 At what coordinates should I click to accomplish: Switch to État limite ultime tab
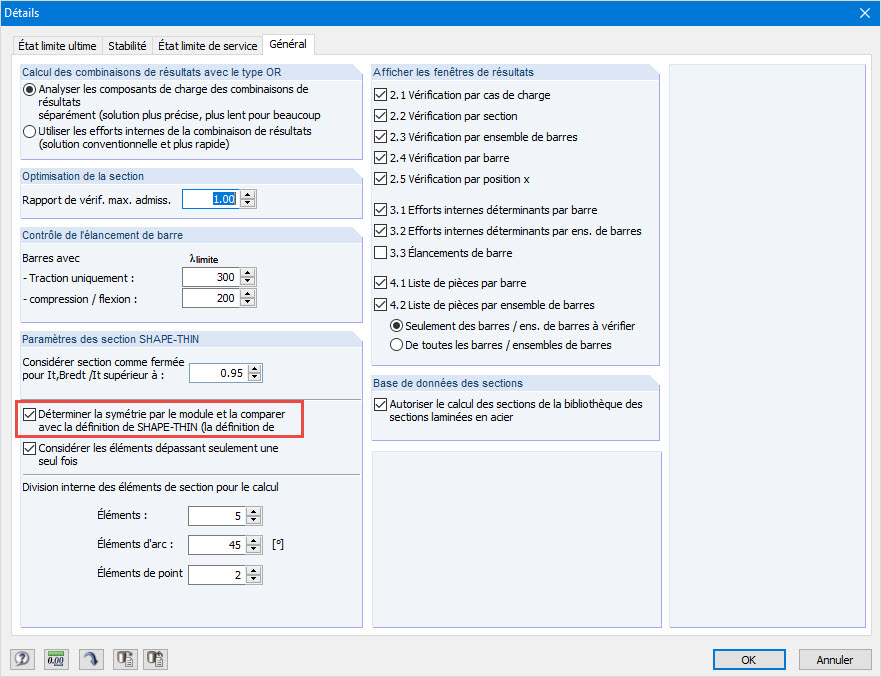[57, 46]
